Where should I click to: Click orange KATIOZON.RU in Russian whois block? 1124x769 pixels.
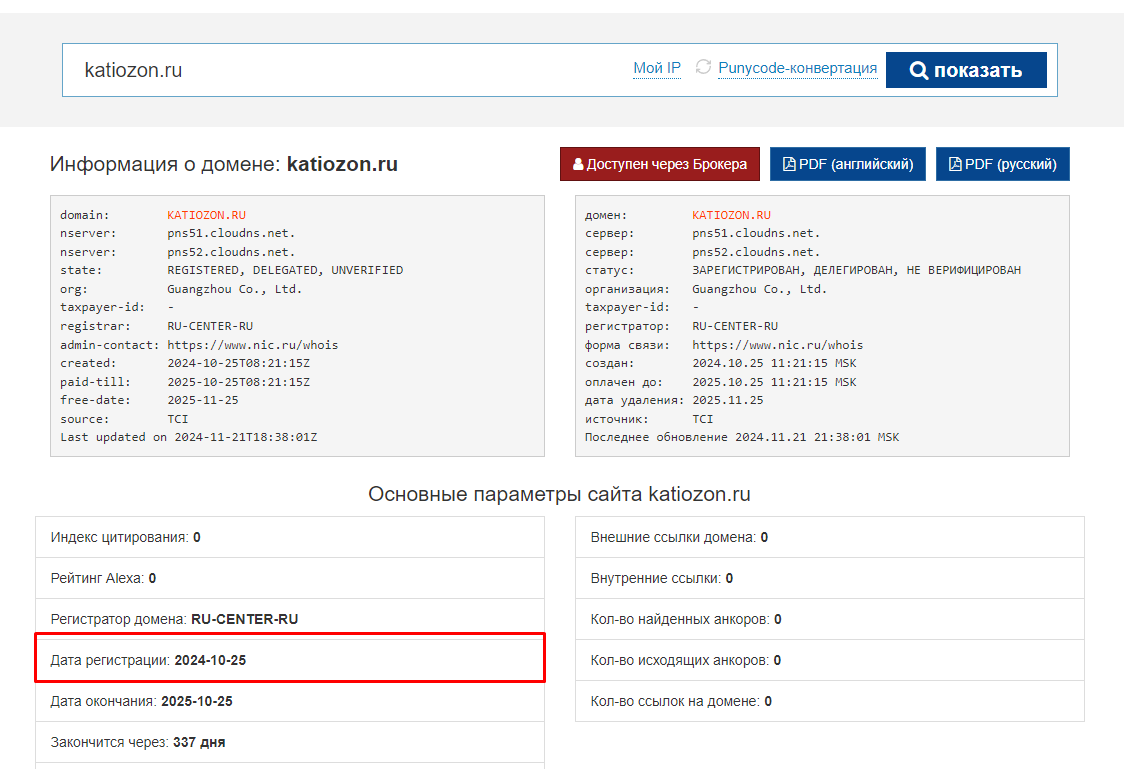point(731,215)
